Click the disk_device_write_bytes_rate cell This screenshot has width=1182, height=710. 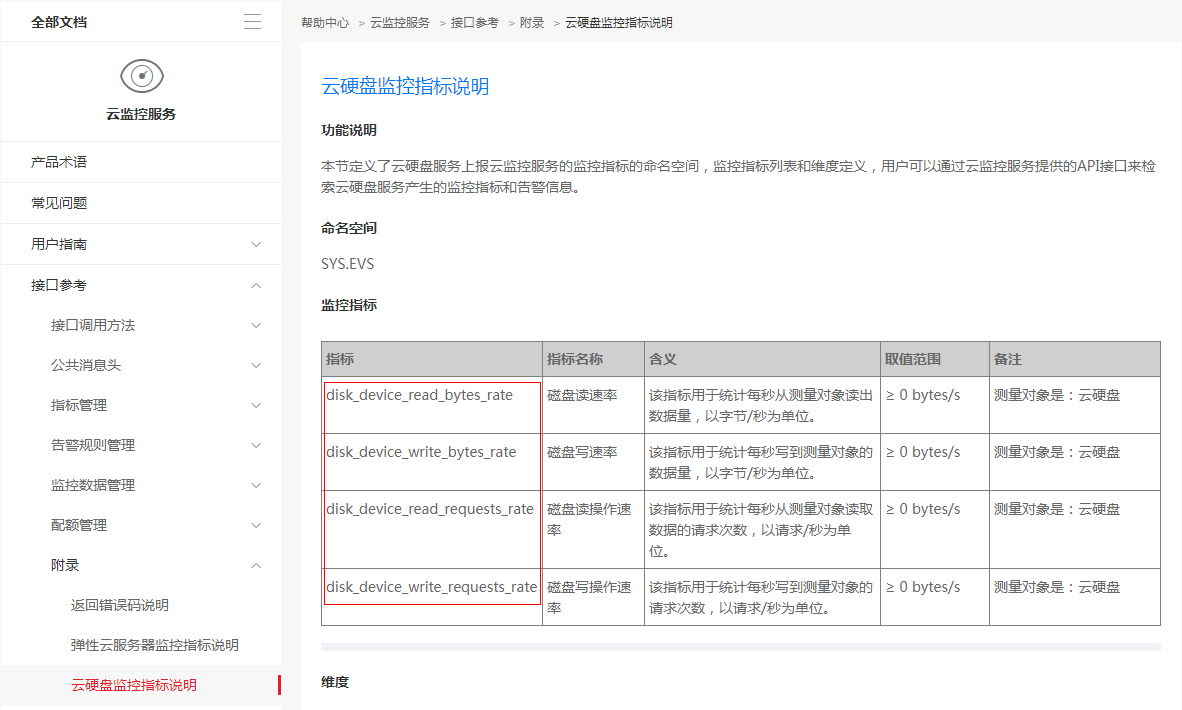point(432,462)
